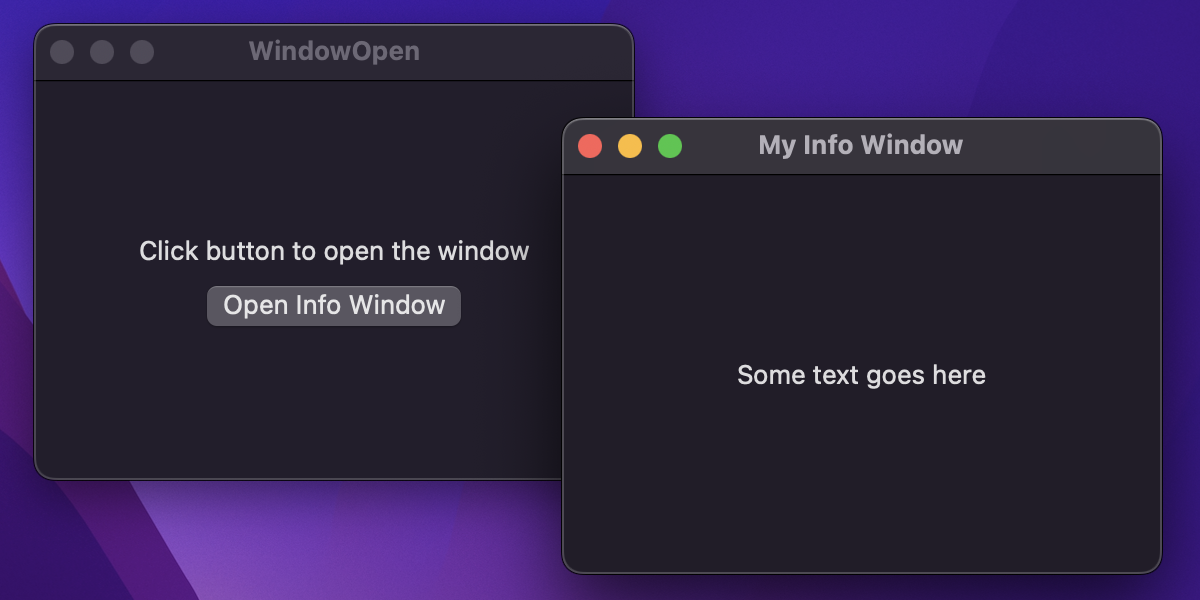
Task: Minimize My Info Window with yellow button
Action: [630, 146]
